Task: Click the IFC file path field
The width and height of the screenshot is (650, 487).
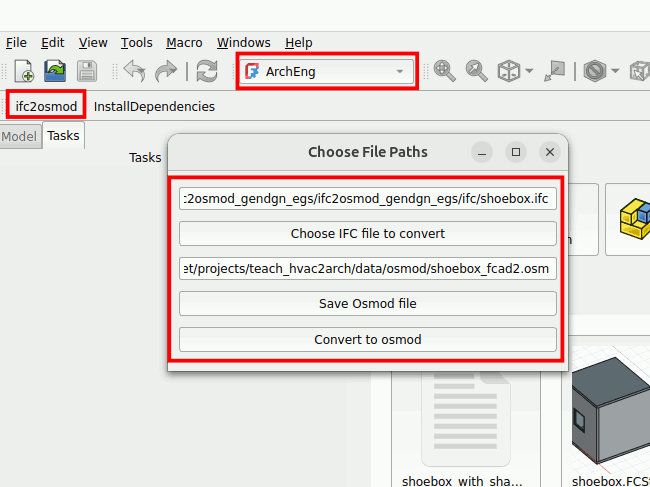Action: pos(367,199)
